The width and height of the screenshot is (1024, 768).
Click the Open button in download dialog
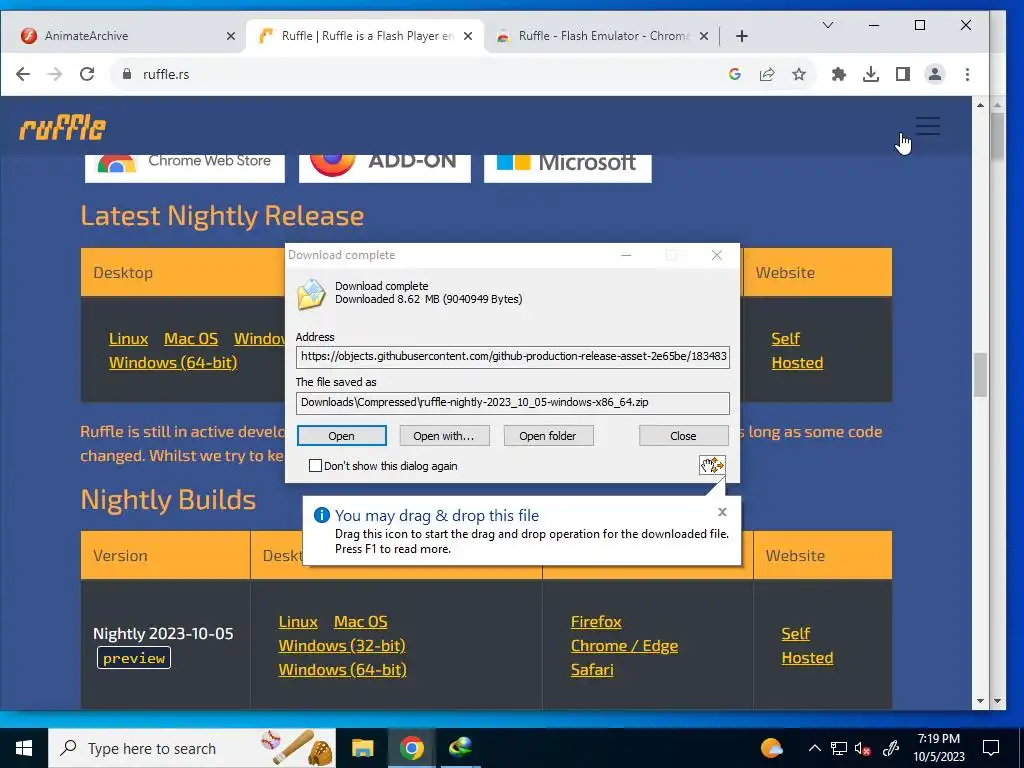coord(342,436)
